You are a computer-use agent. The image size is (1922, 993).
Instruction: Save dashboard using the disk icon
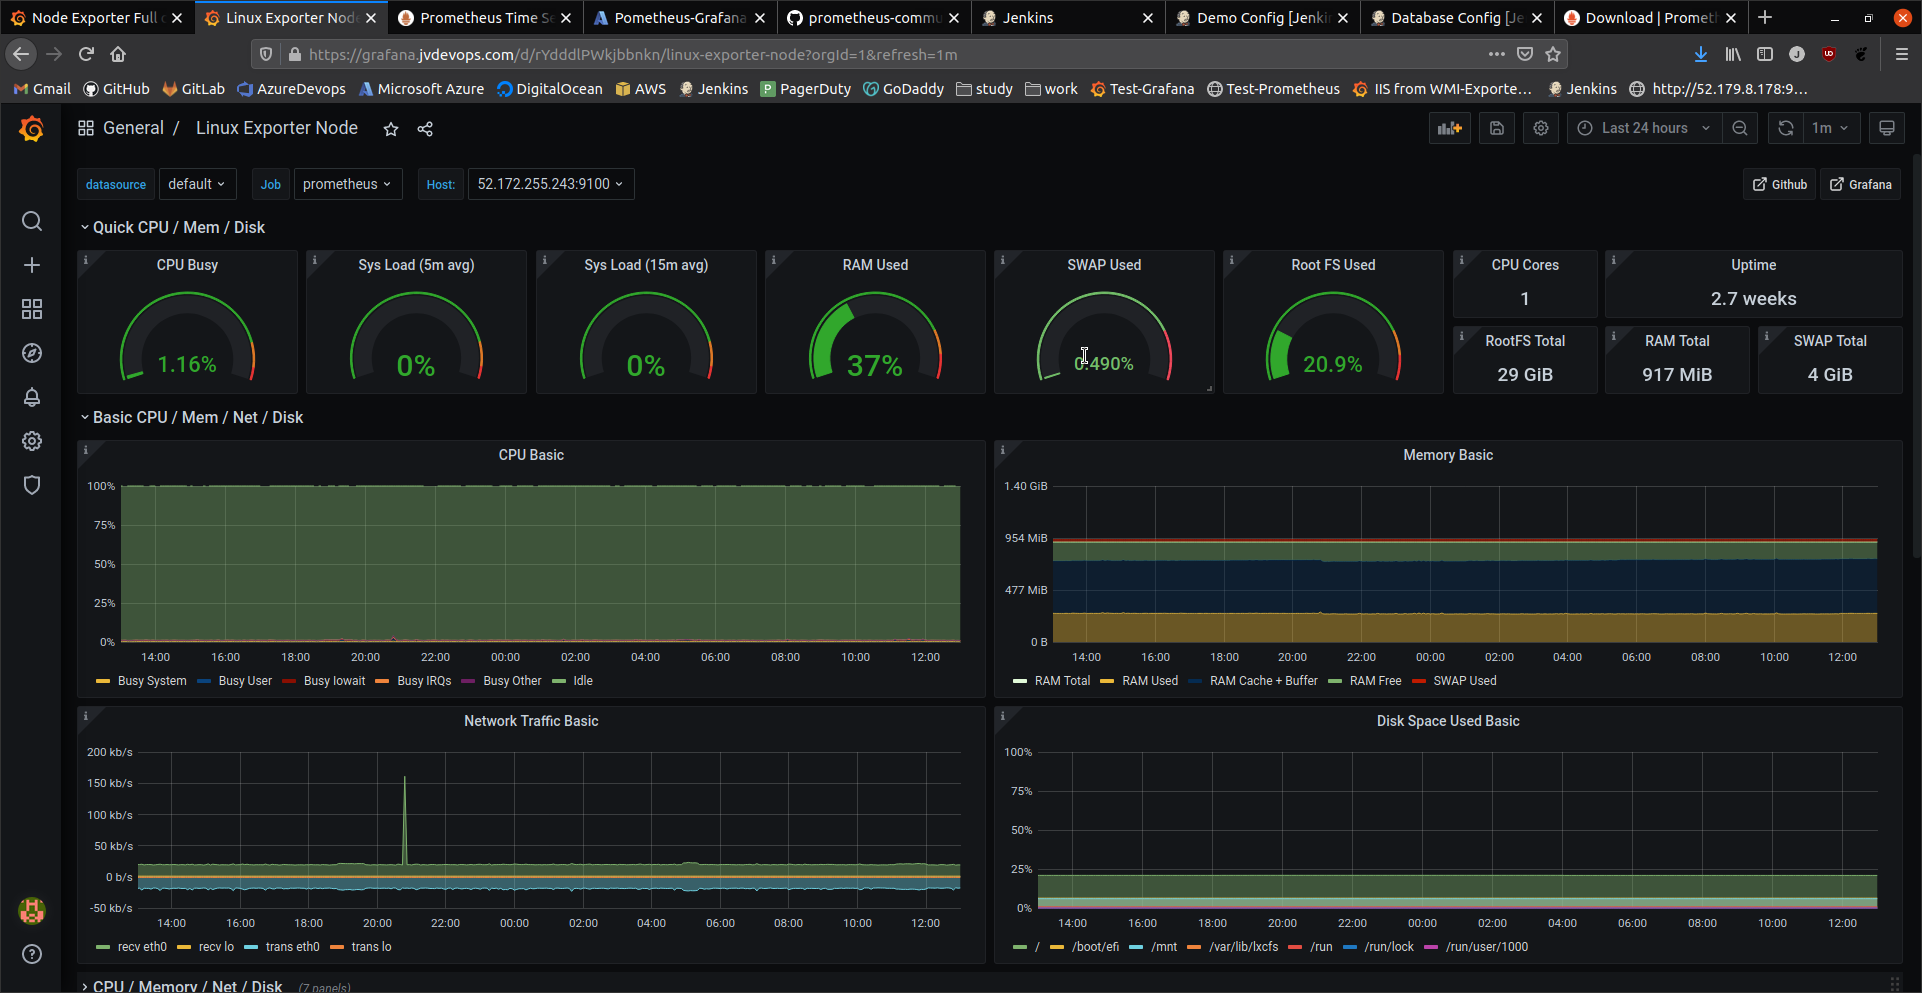click(1497, 128)
